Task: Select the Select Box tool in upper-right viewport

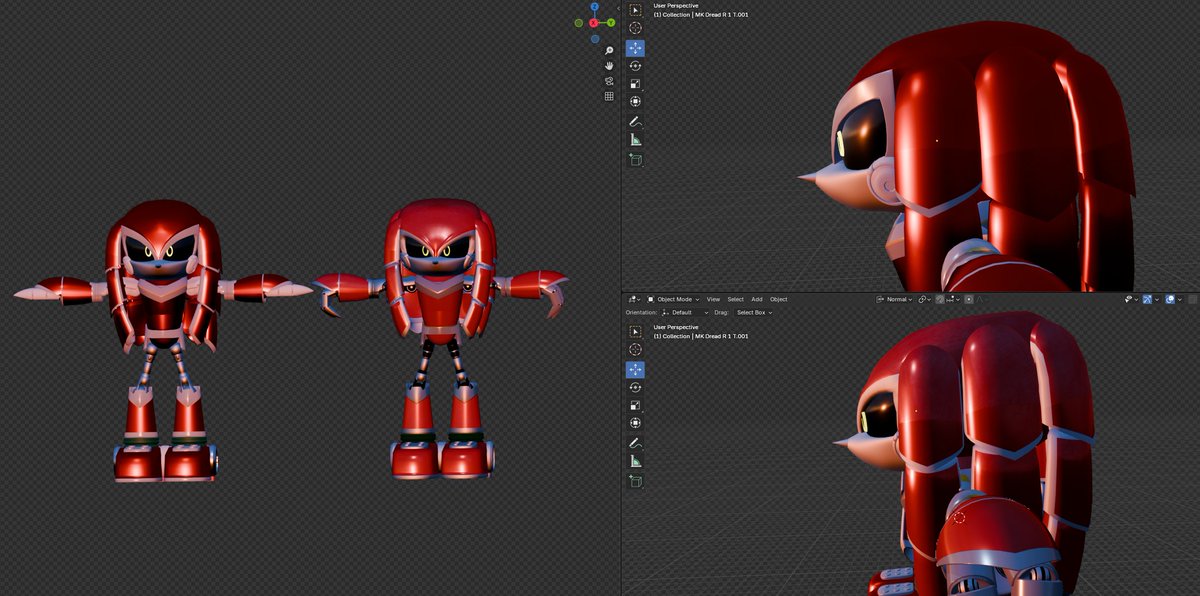Action: point(635,10)
